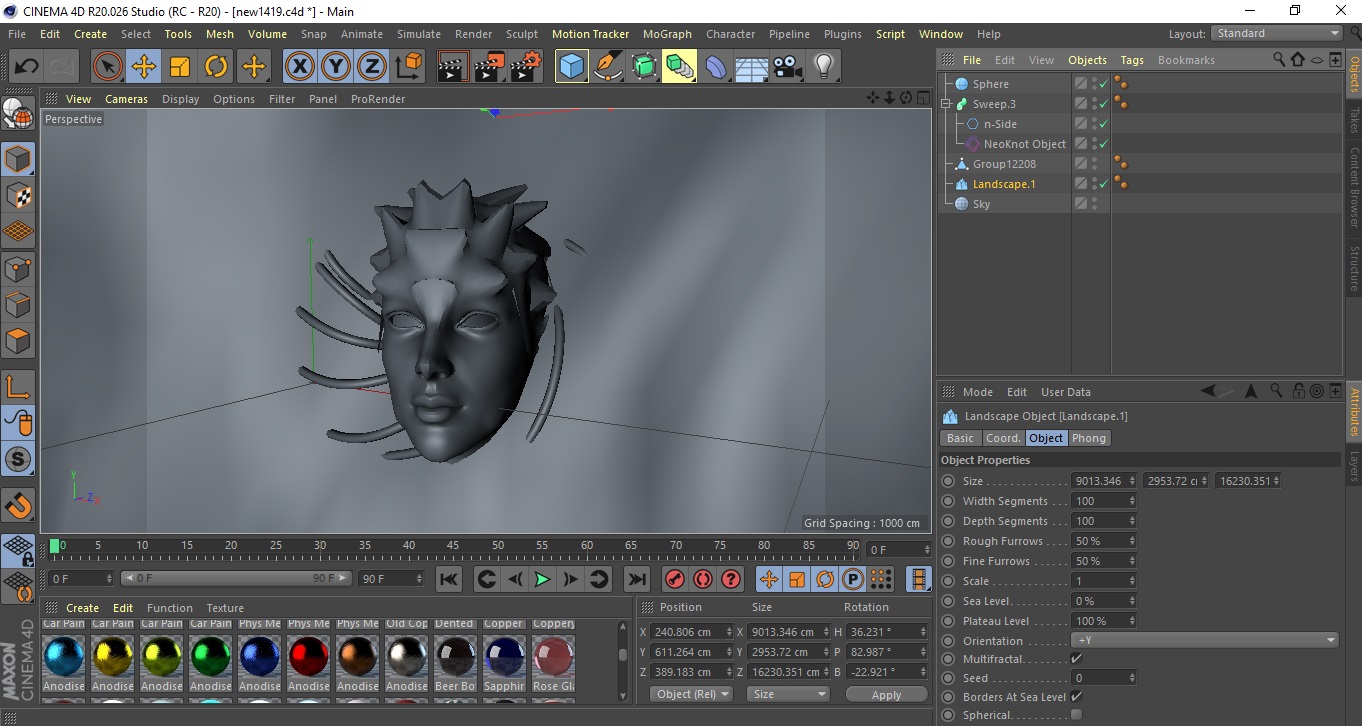Image resolution: width=1362 pixels, height=726 pixels.
Task: Open the Orientation +Y dropdown
Action: [1205, 641]
